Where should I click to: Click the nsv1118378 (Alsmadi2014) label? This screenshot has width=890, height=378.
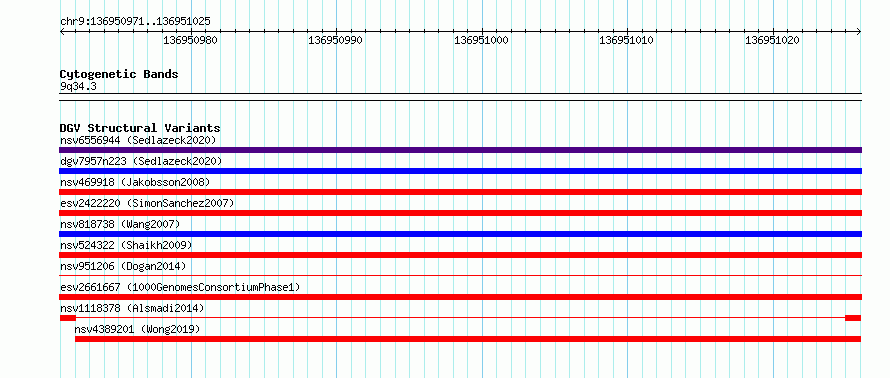[x=132, y=308]
